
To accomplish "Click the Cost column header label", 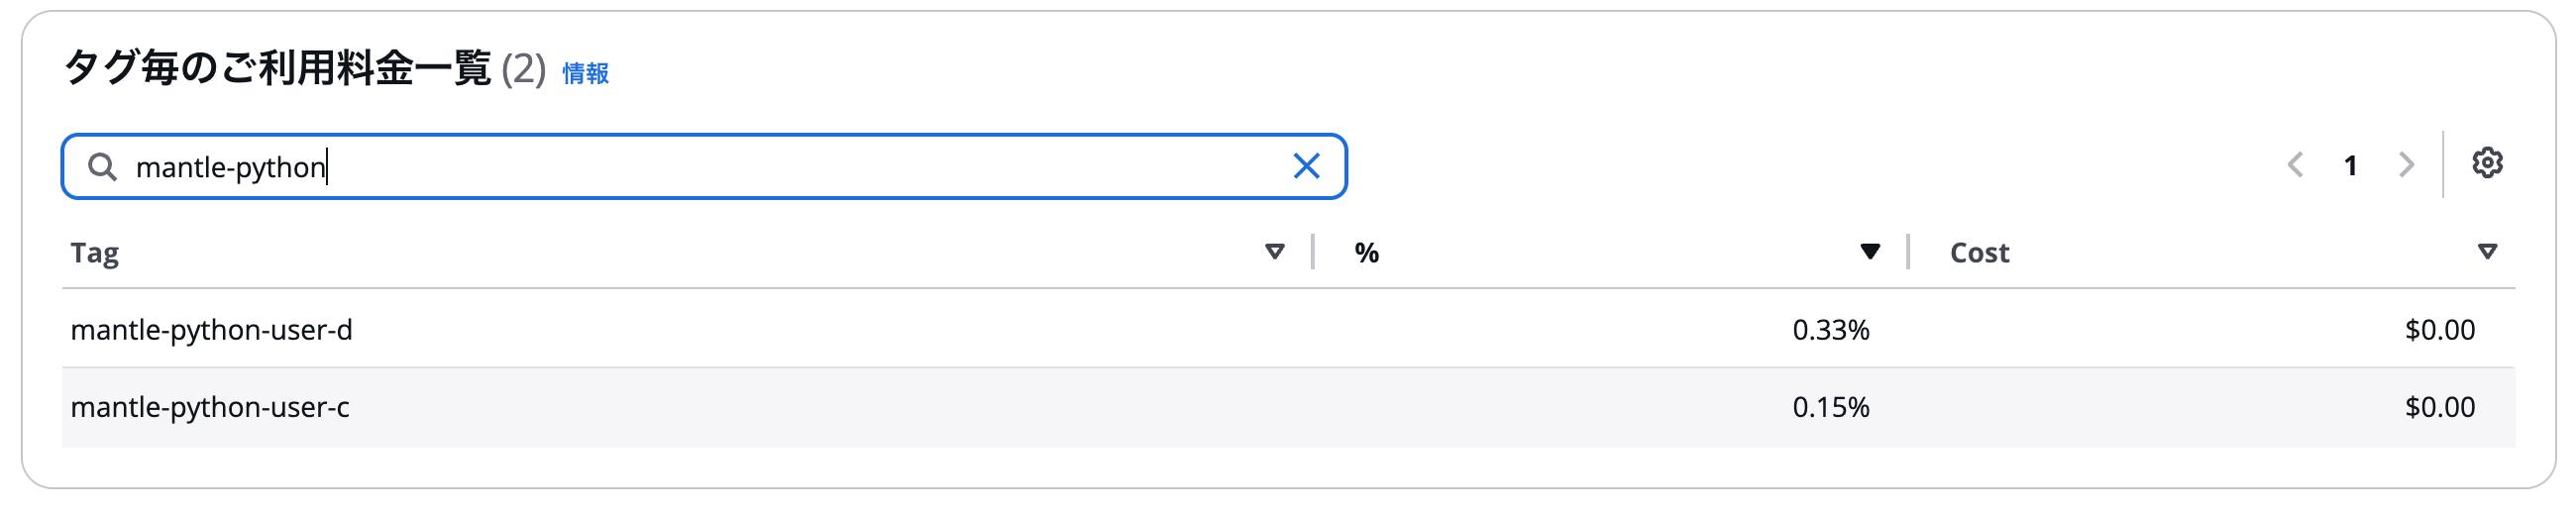I will 1979,253.
